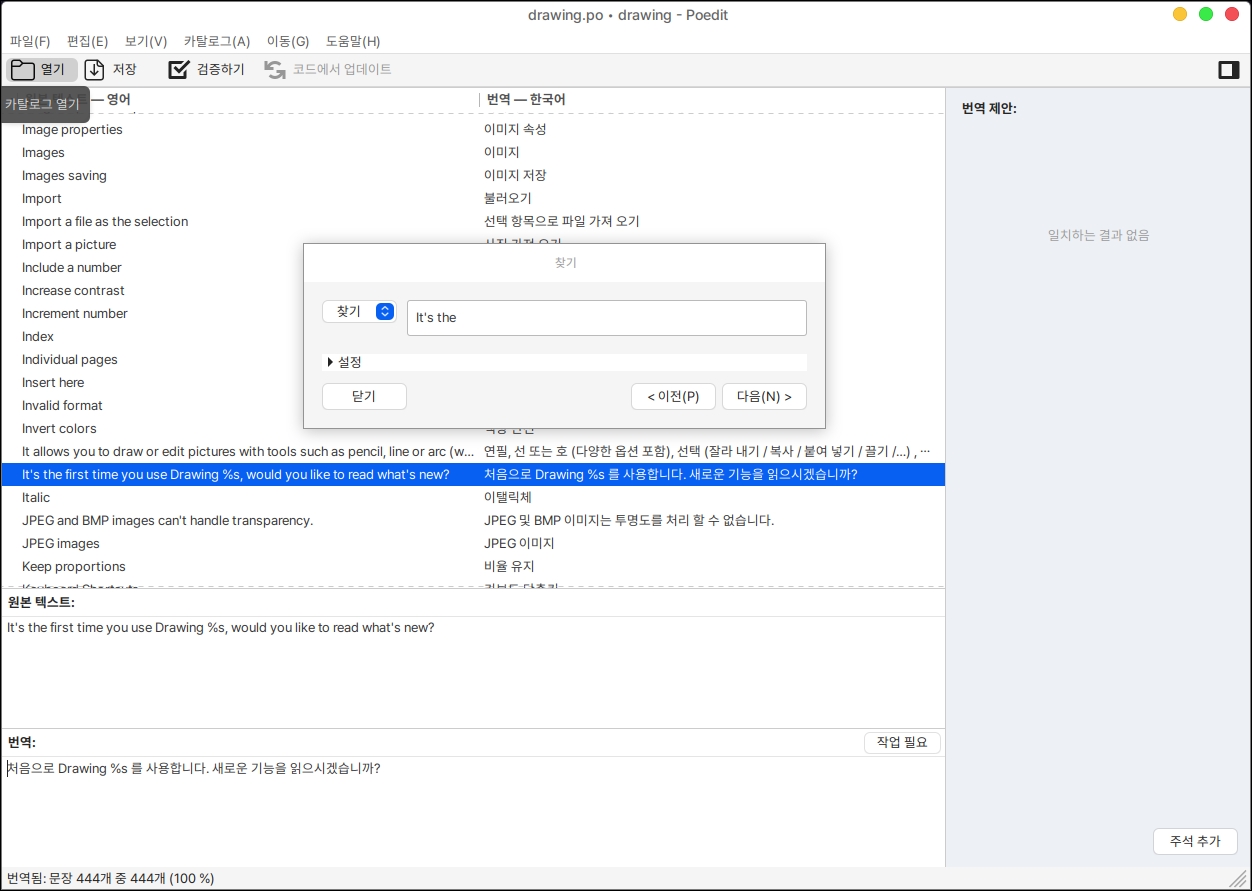
Task: Click the 주석 추가 button
Action: point(1195,841)
